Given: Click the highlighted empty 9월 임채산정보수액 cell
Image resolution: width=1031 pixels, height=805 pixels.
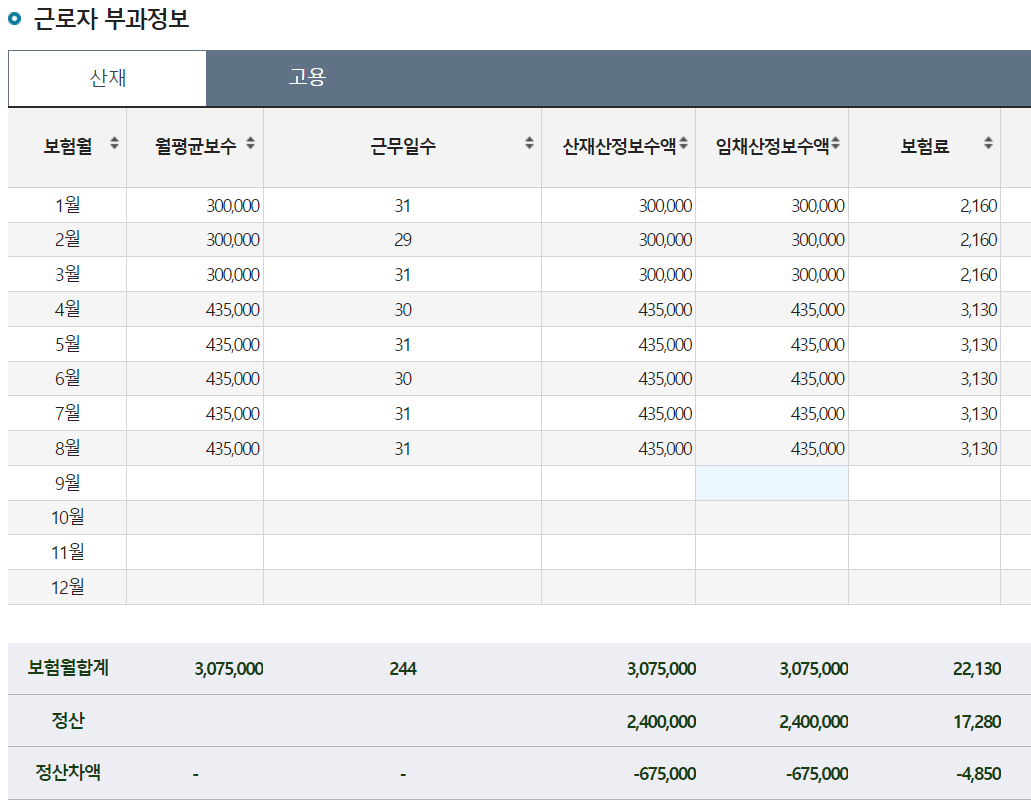Looking at the screenshot, I should point(771,483).
